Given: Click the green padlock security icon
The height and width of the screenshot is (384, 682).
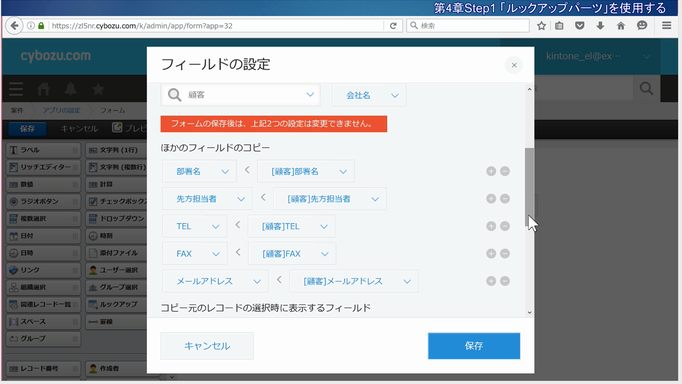Looking at the screenshot, I should pos(41,26).
